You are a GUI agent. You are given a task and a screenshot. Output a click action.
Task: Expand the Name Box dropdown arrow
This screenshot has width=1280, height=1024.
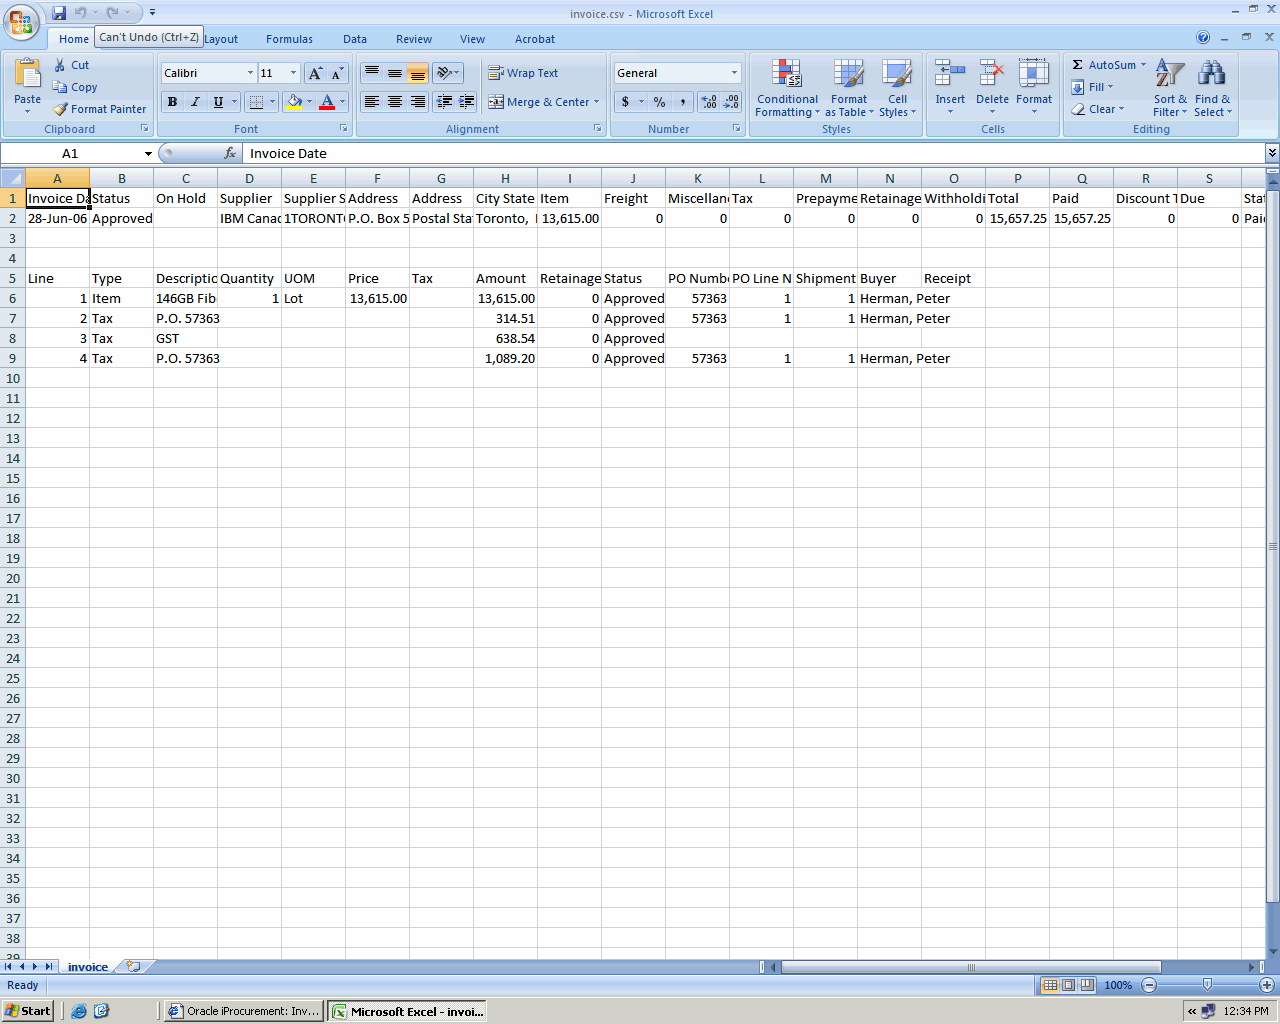point(148,154)
